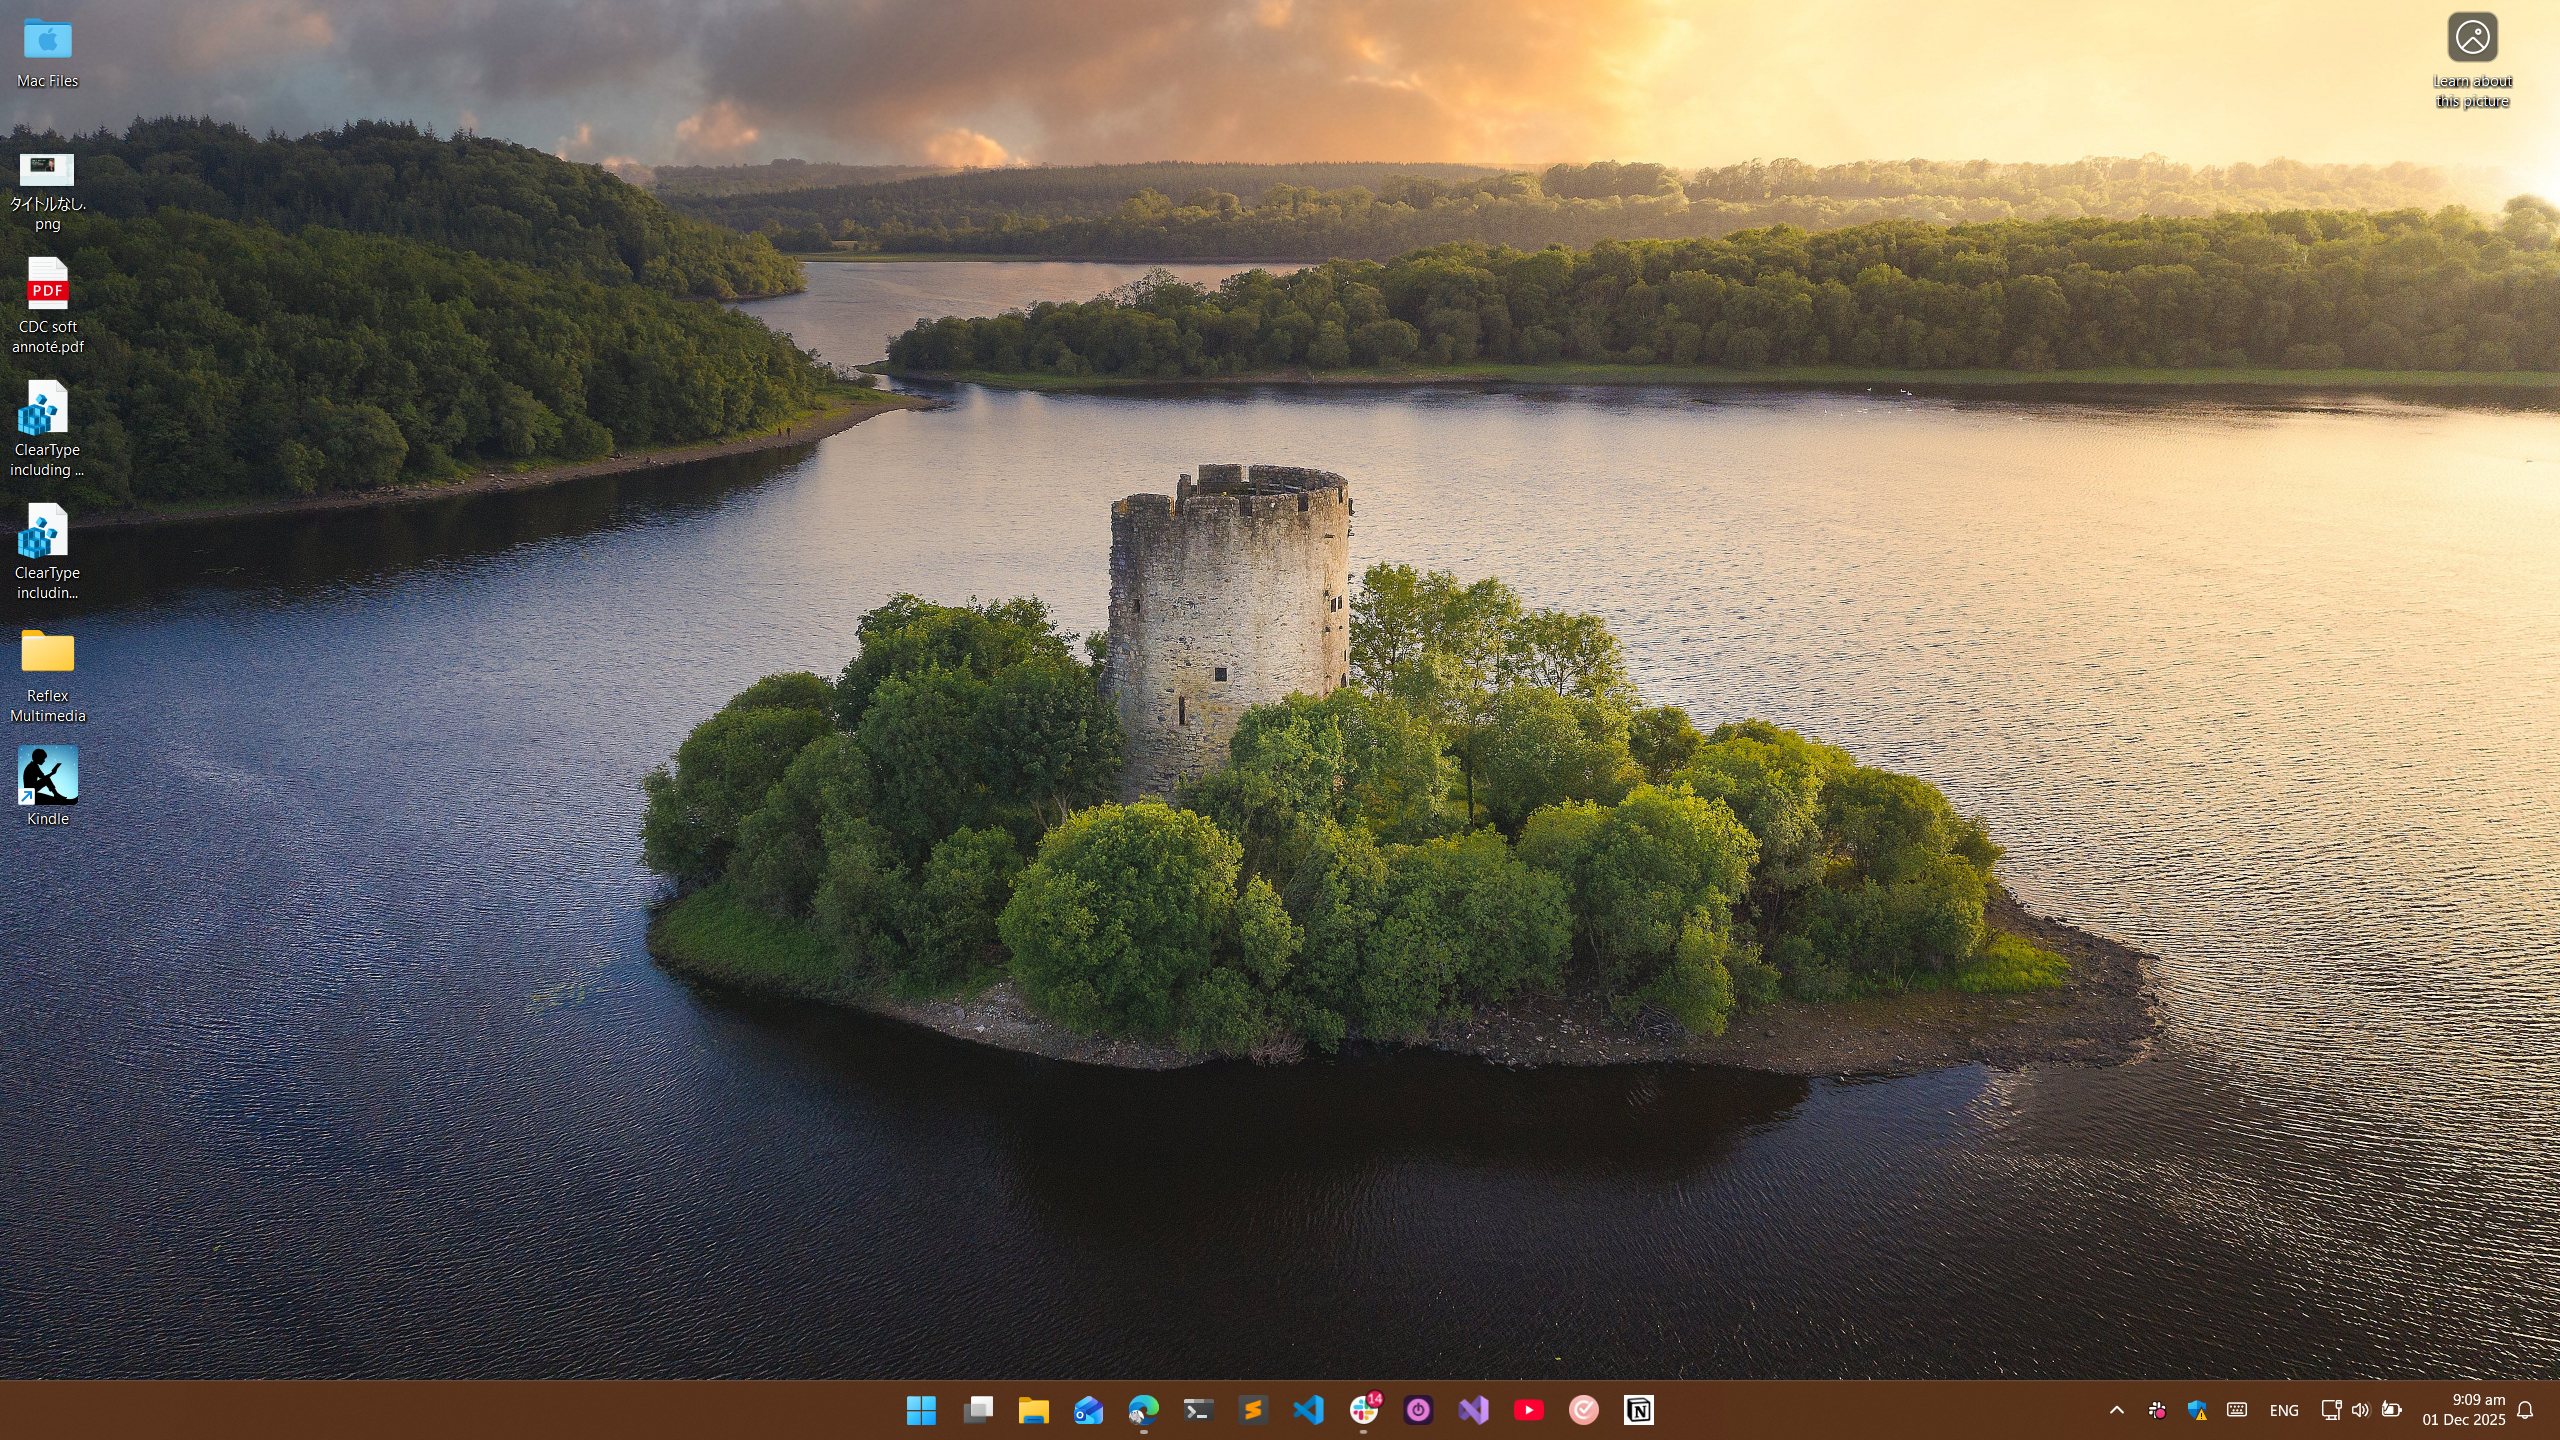This screenshot has height=1440, width=2560.
Task: Open the ENG language switcher
Action: [2283, 1410]
